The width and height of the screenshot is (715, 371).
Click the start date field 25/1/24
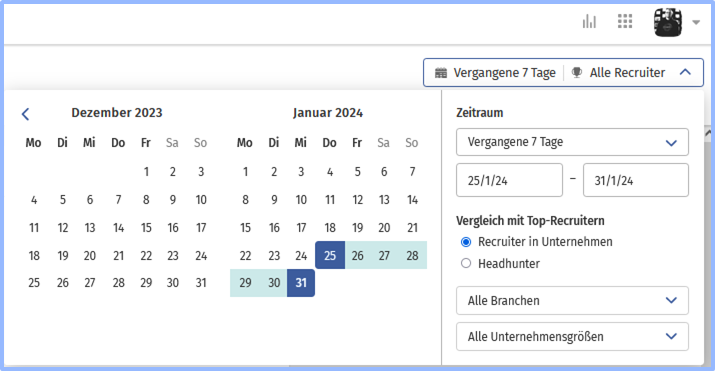509,180
